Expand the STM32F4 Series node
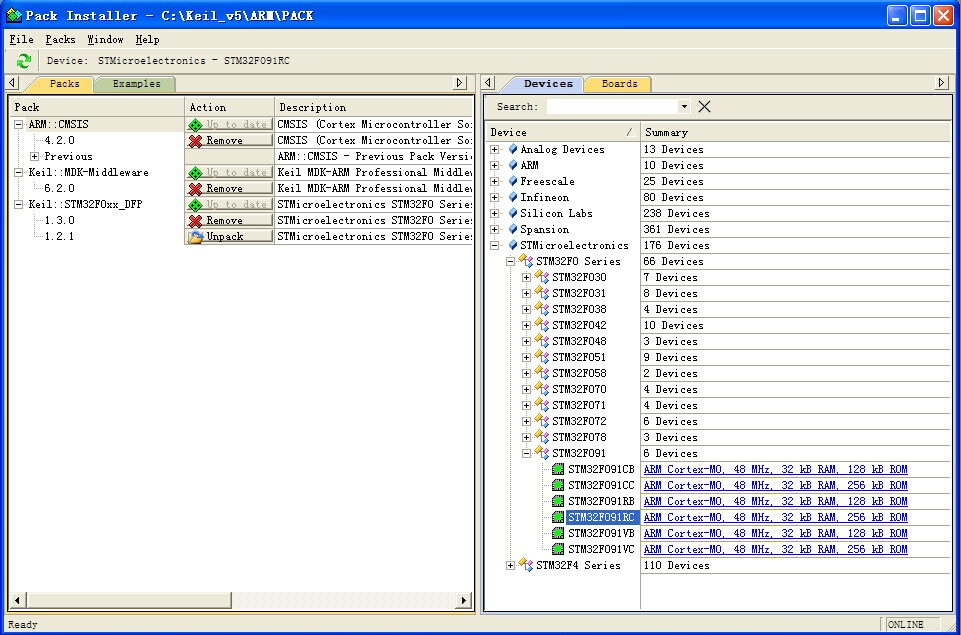This screenshot has width=961, height=635. click(511, 565)
